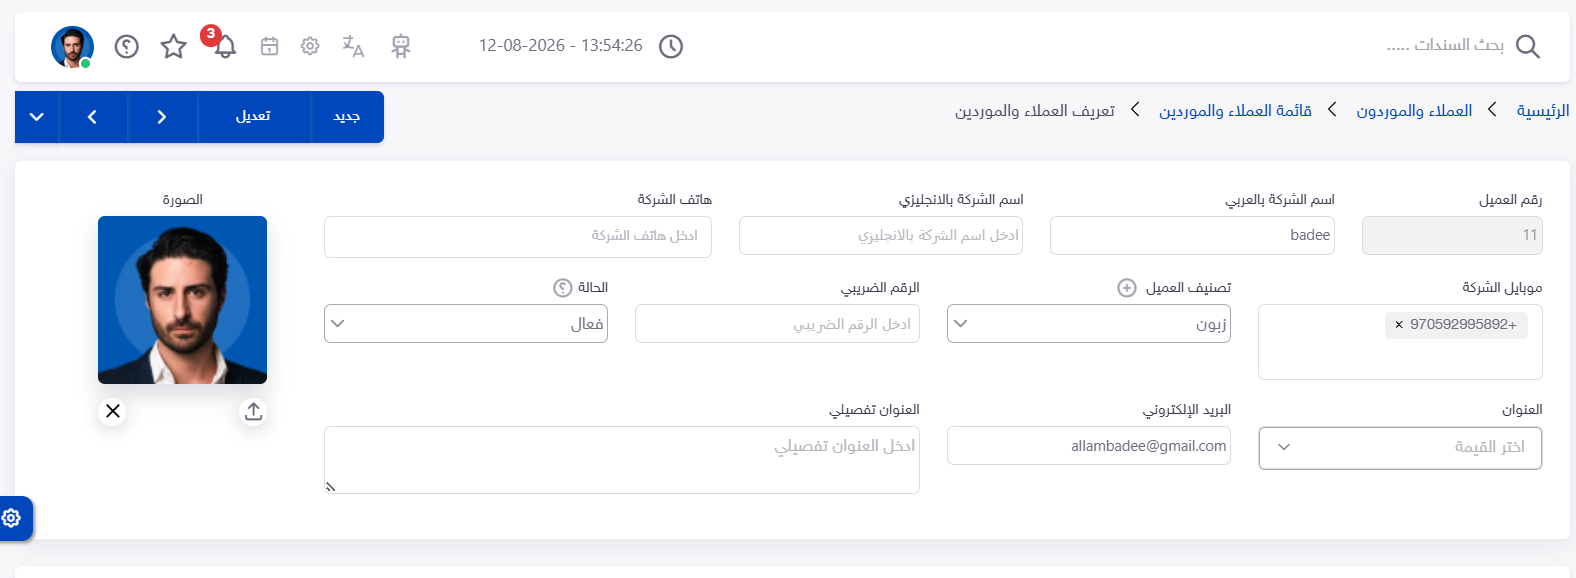Click the robot assistant icon
This screenshot has width=1576, height=578.
coord(401,46)
